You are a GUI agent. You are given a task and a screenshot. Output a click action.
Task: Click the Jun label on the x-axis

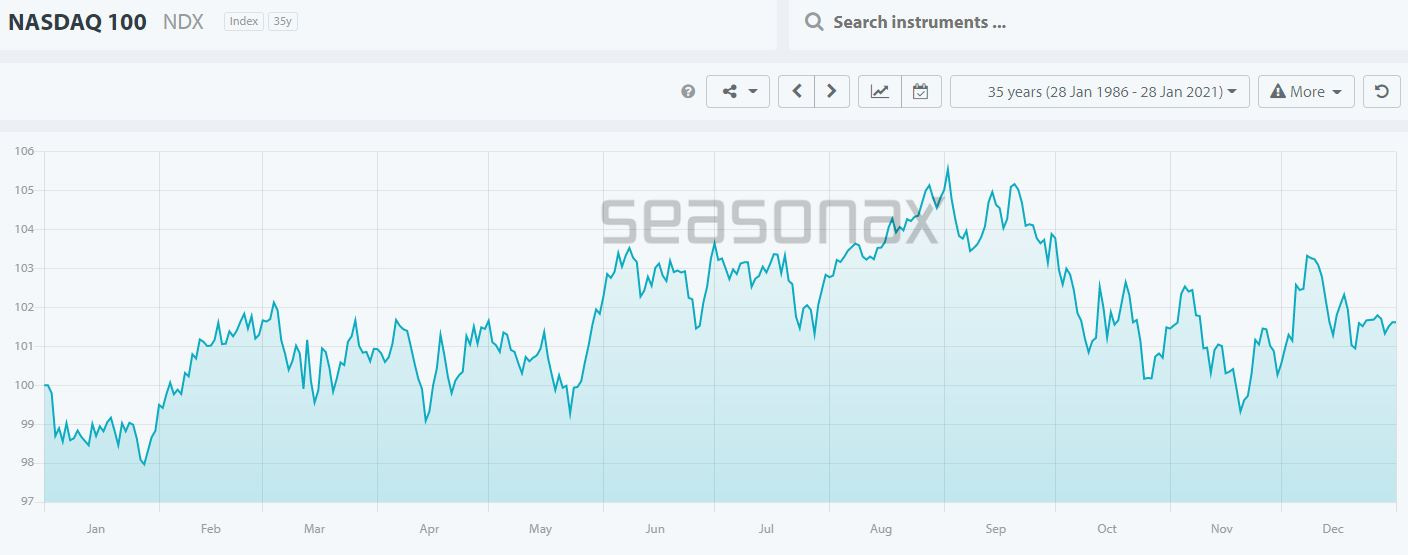[655, 529]
